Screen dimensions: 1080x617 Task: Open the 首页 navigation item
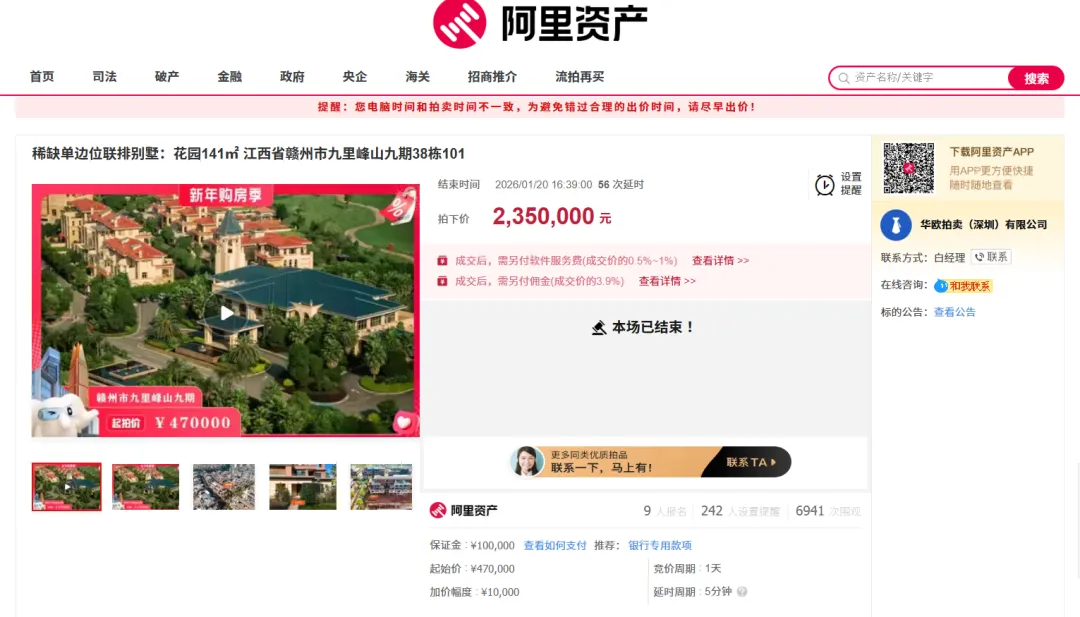42,76
